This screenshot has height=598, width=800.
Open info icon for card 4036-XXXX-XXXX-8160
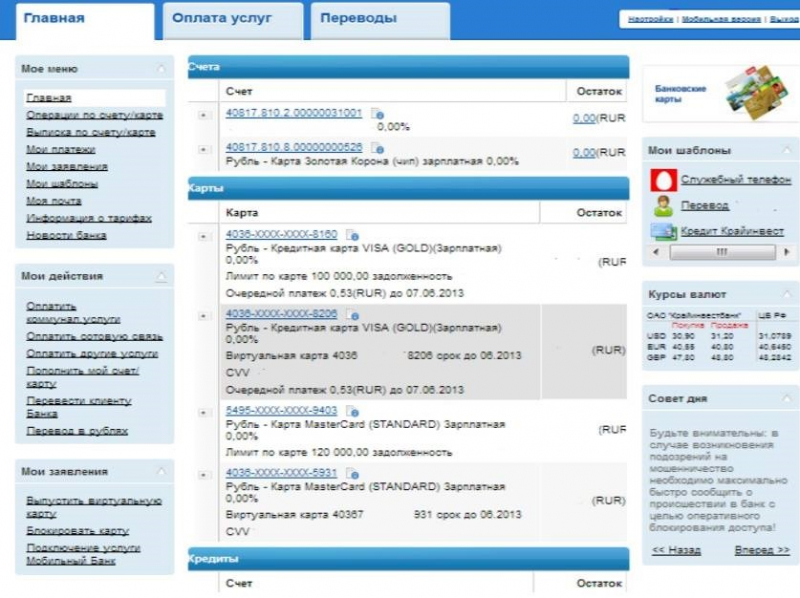[352, 235]
